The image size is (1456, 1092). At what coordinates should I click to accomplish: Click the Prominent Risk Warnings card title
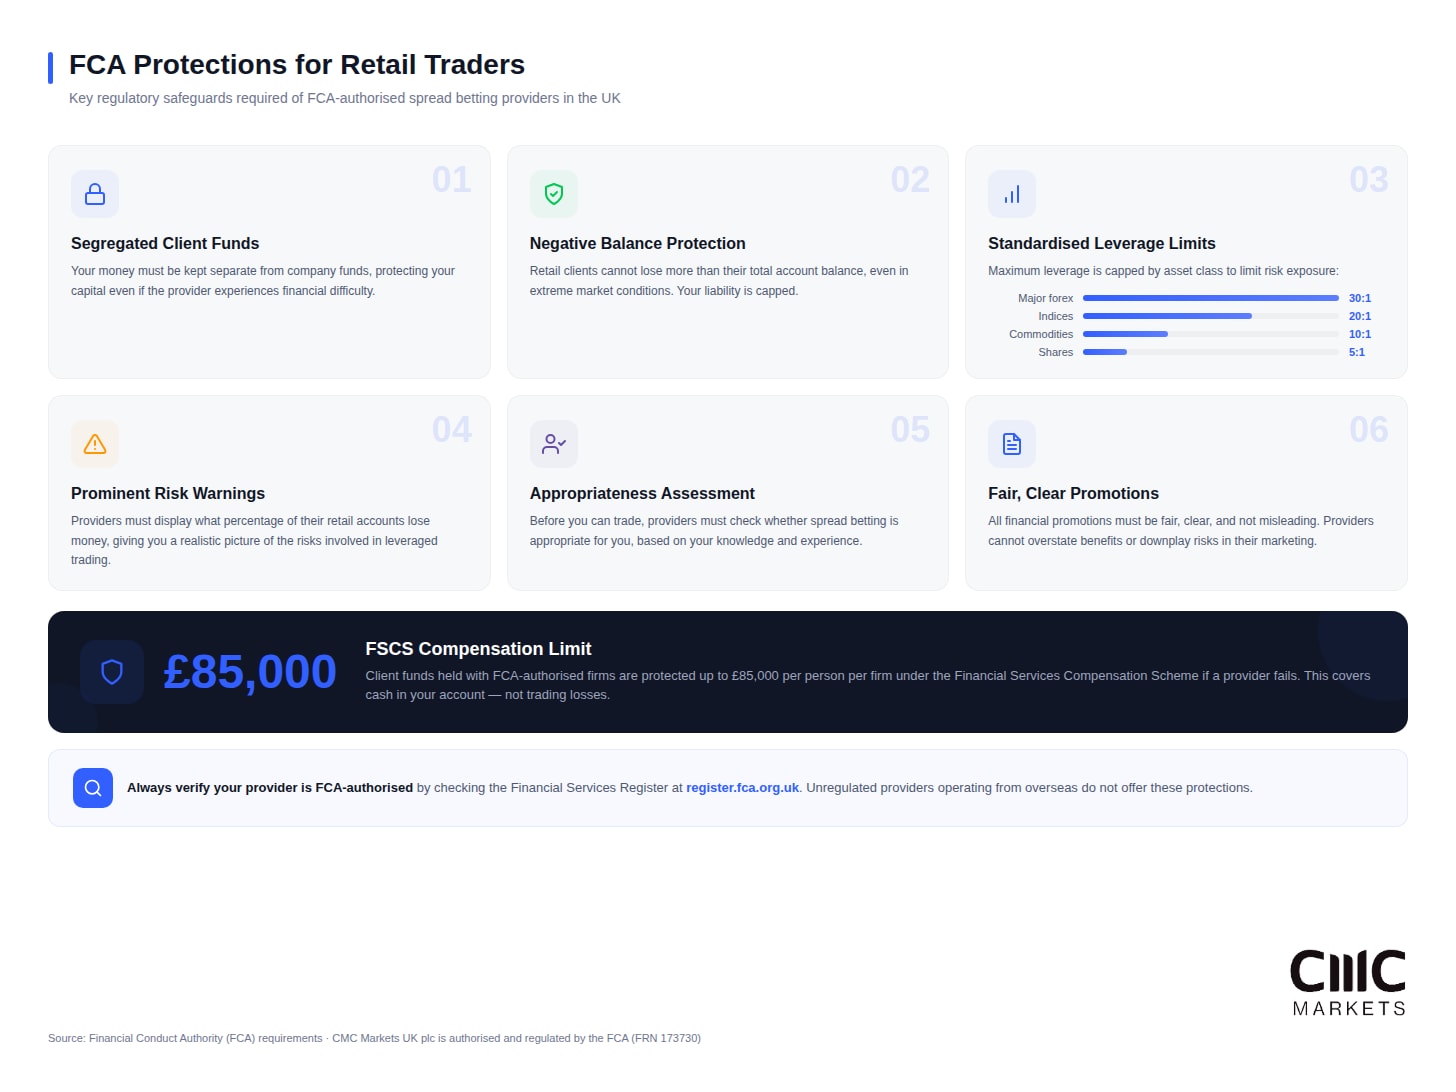168,493
